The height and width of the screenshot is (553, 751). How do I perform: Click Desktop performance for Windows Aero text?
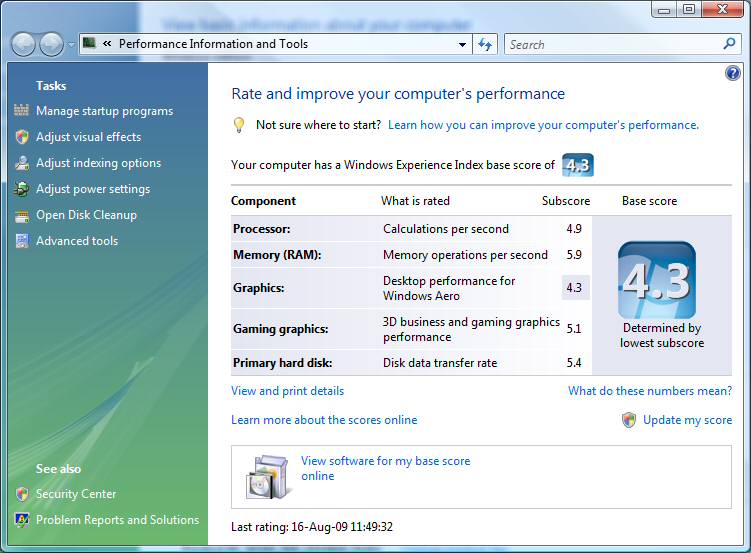(x=449, y=288)
